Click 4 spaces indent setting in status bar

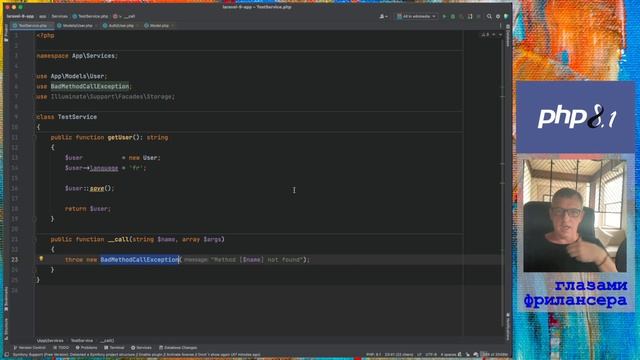448,355
